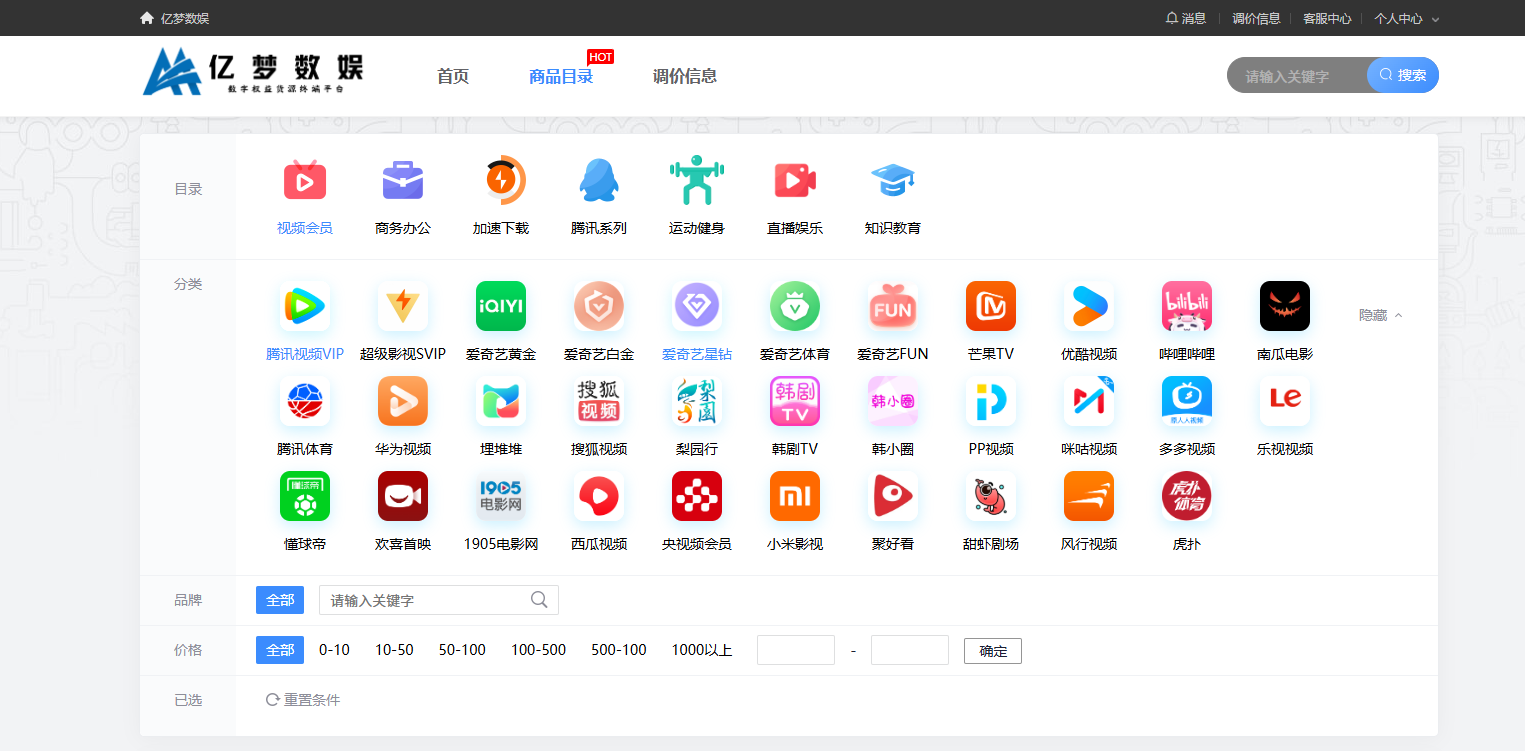Choose the 加速下载 category icon
The height and width of the screenshot is (751, 1525).
click(x=501, y=181)
